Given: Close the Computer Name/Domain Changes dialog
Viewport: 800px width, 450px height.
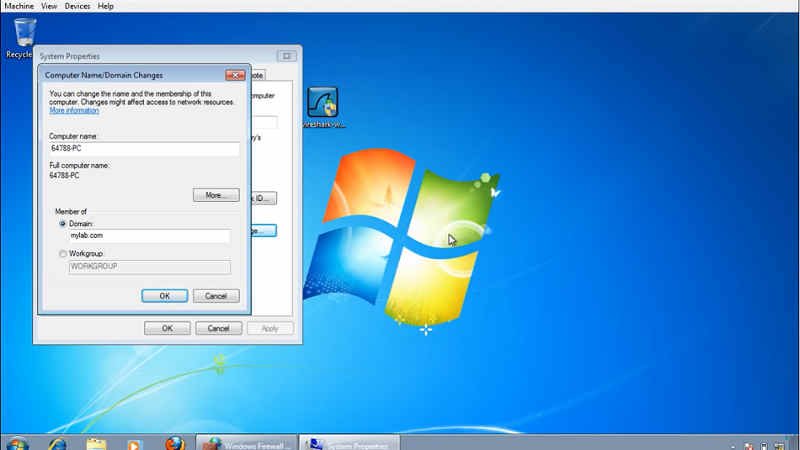Looking at the screenshot, I should 235,75.
